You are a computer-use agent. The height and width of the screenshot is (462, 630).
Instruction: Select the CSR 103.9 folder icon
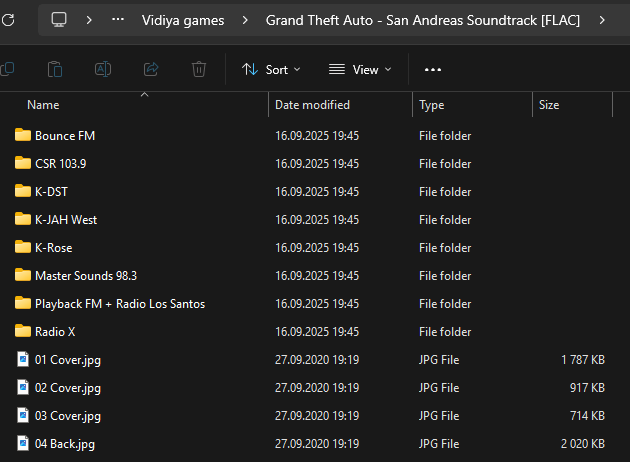pyautogui.click(x=22, y=163)
